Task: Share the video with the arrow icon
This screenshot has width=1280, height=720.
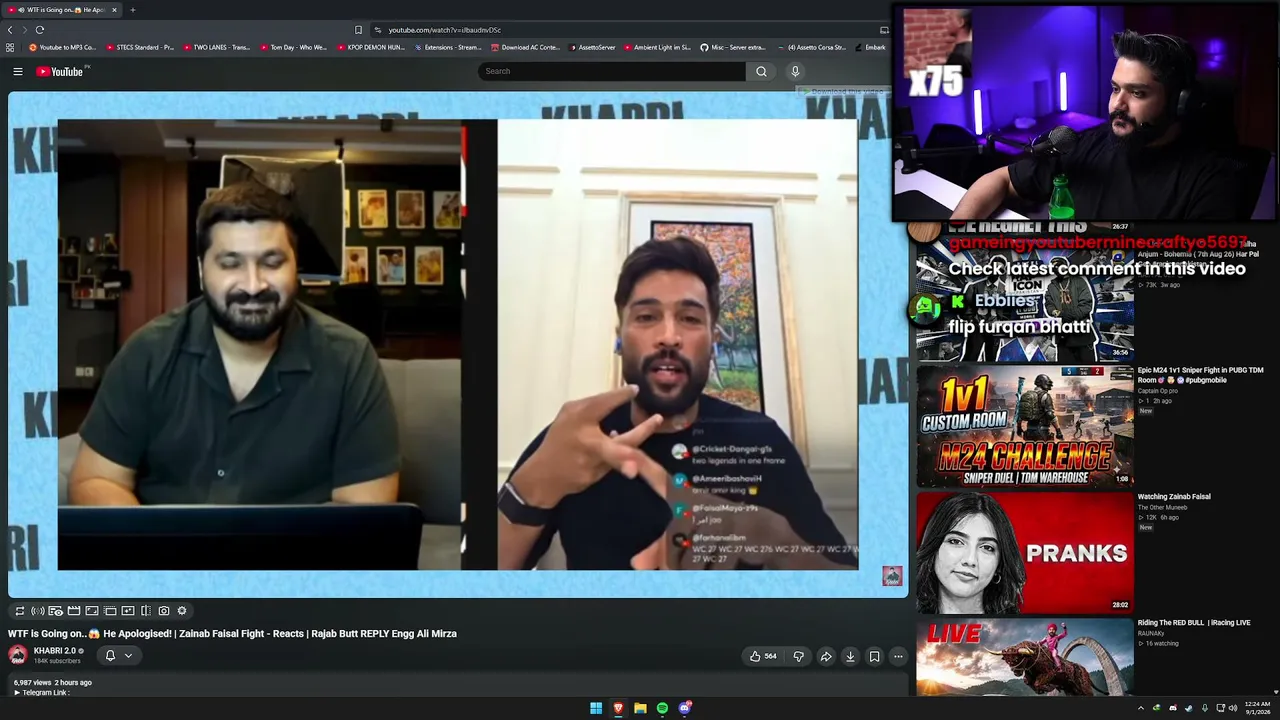Action: (x=826, y=656)
